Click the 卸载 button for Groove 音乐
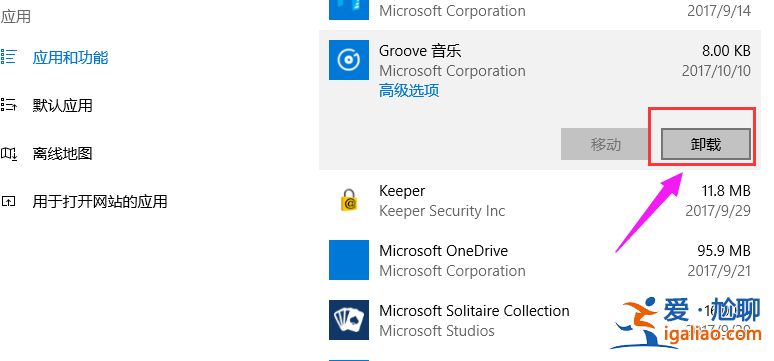The height and width of the screenshot is (361, 774). (706, 145)
